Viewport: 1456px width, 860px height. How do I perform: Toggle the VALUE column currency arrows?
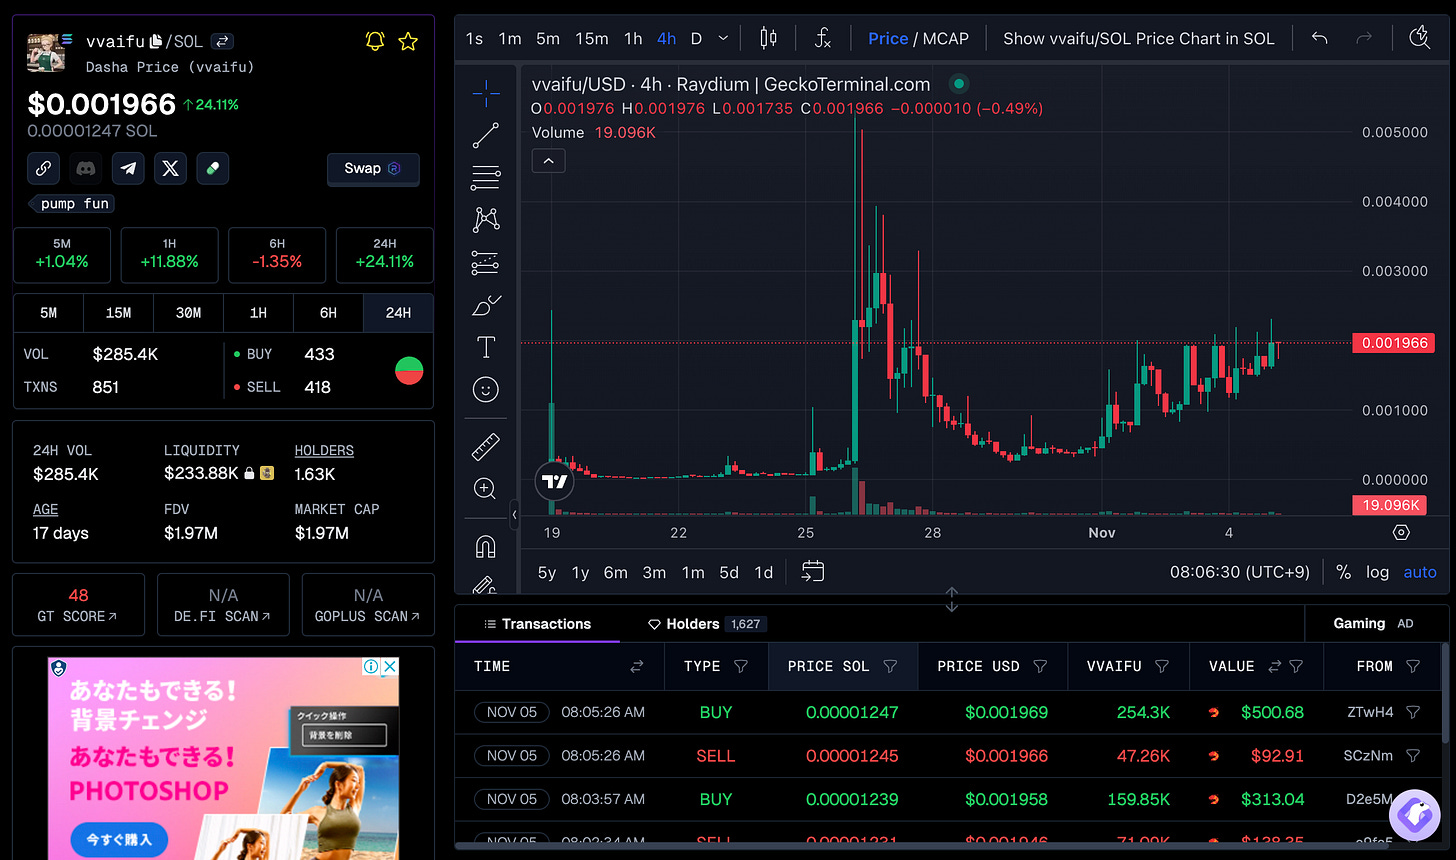[x=1274, y=666]
